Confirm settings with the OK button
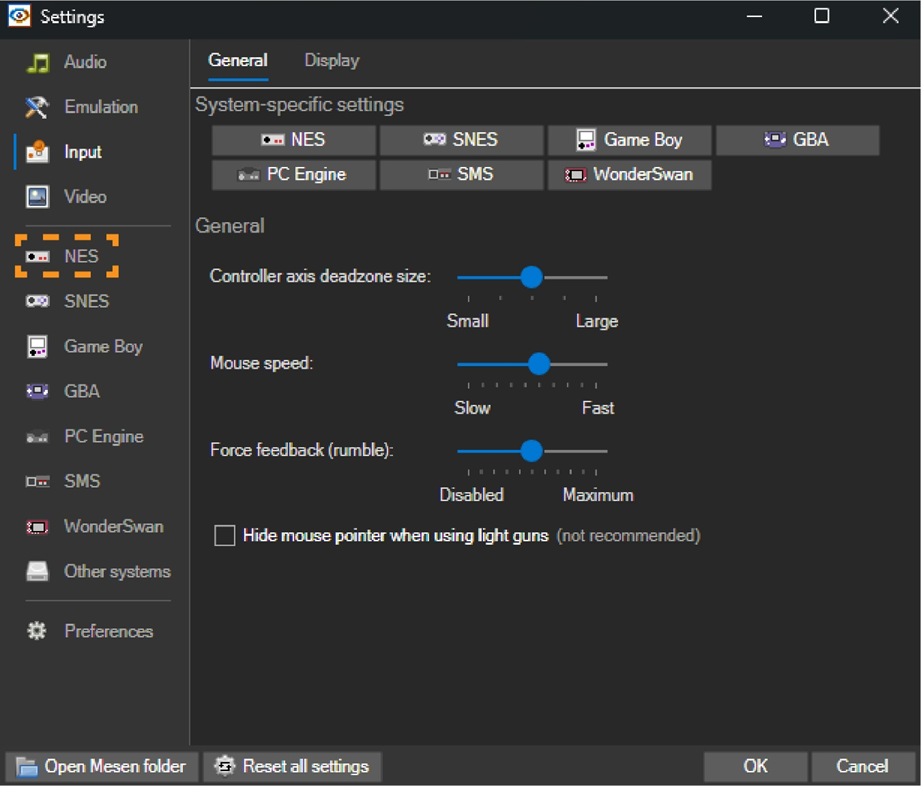 point(755,767)
